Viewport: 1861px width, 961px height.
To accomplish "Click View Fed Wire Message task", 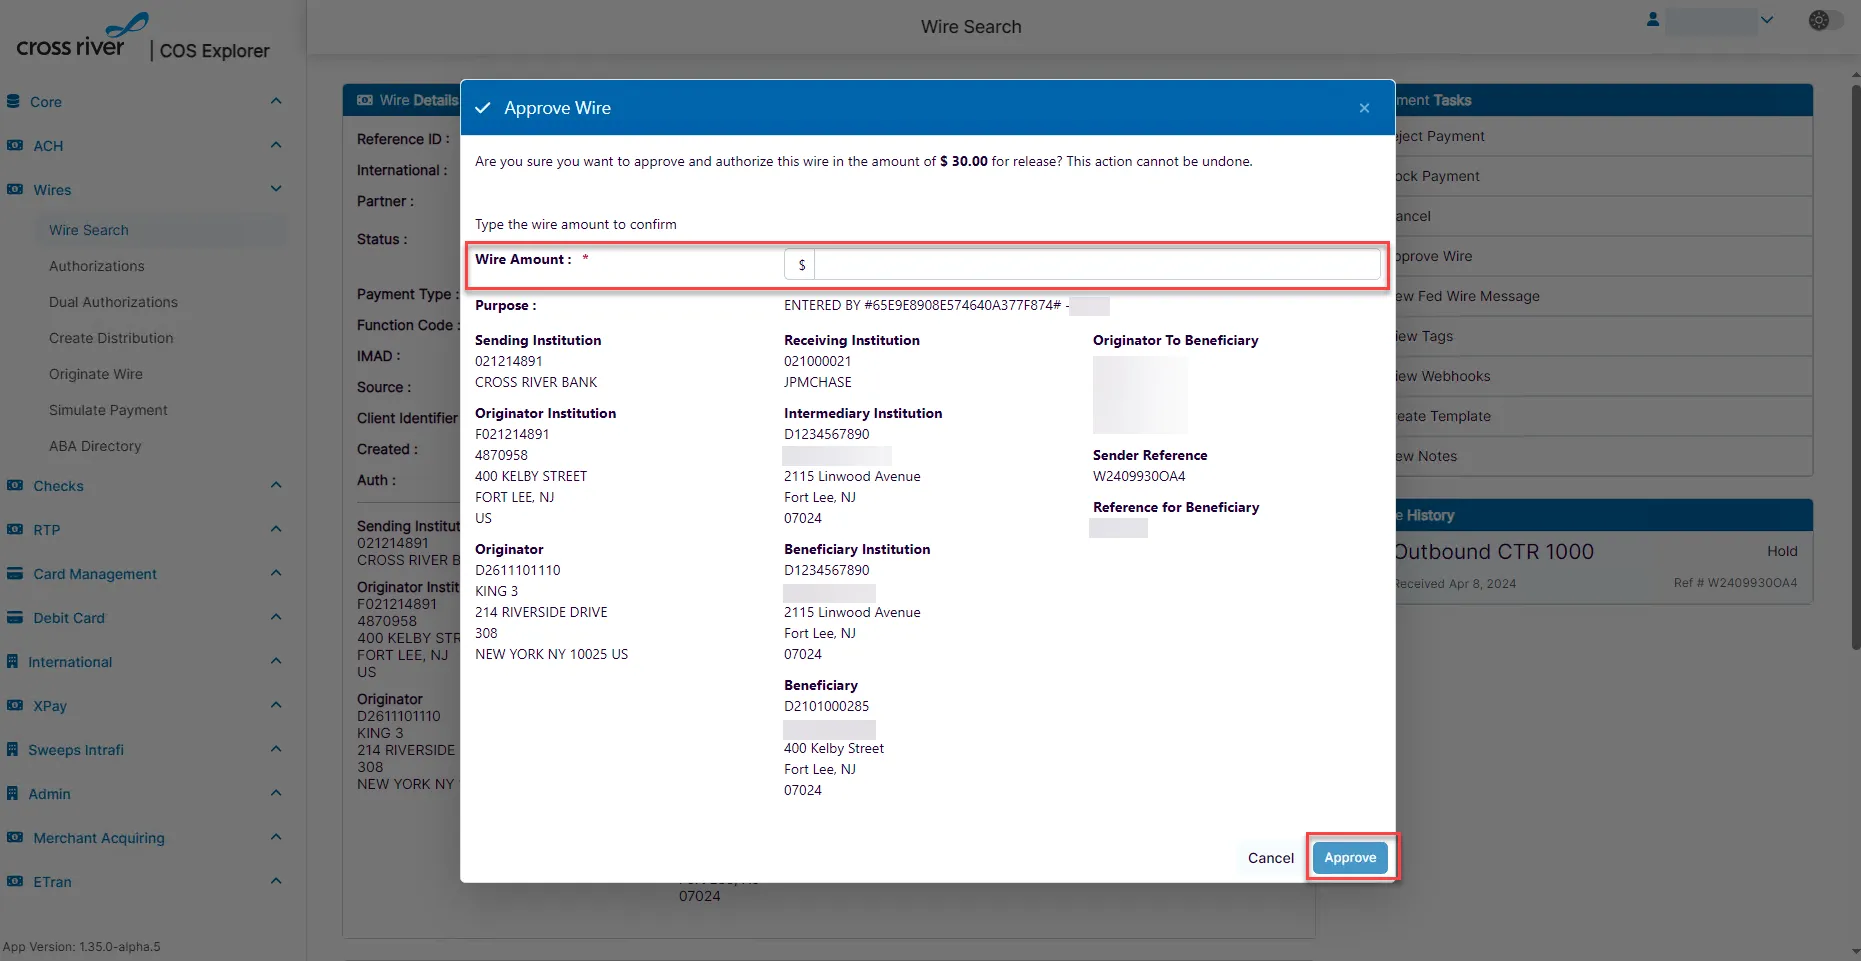I will point(1604,296).
